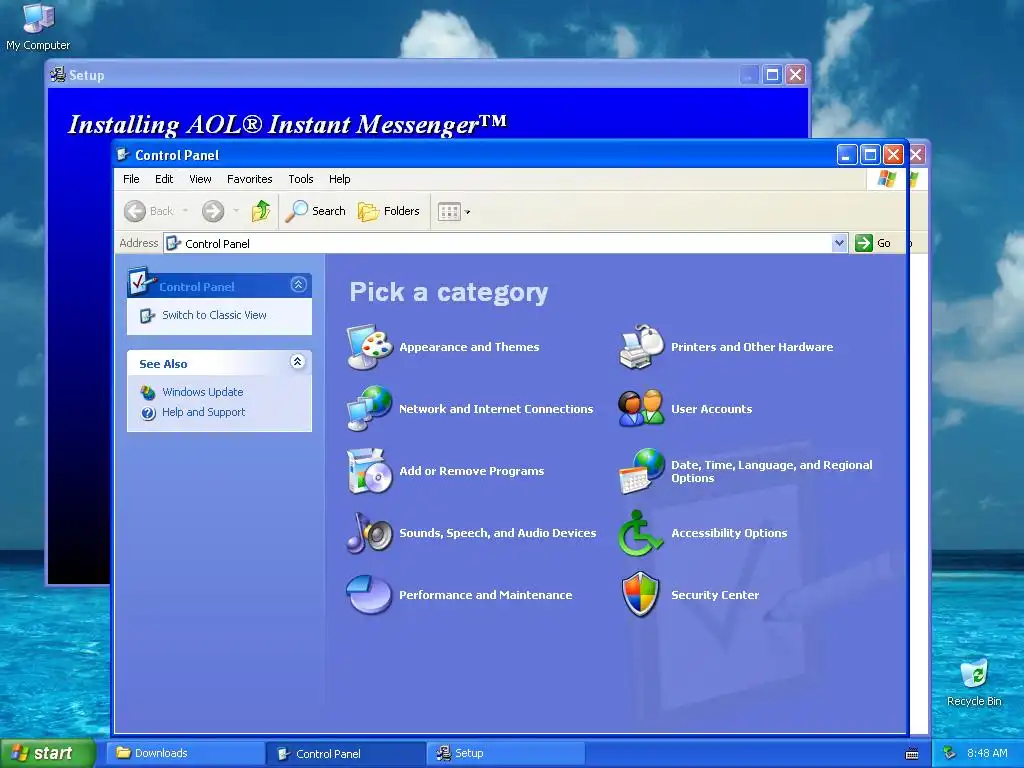Open the Forward history dropdown arrow
Image resolution: width=1024 pixels, height=768 pixels.
coord(236,211)
